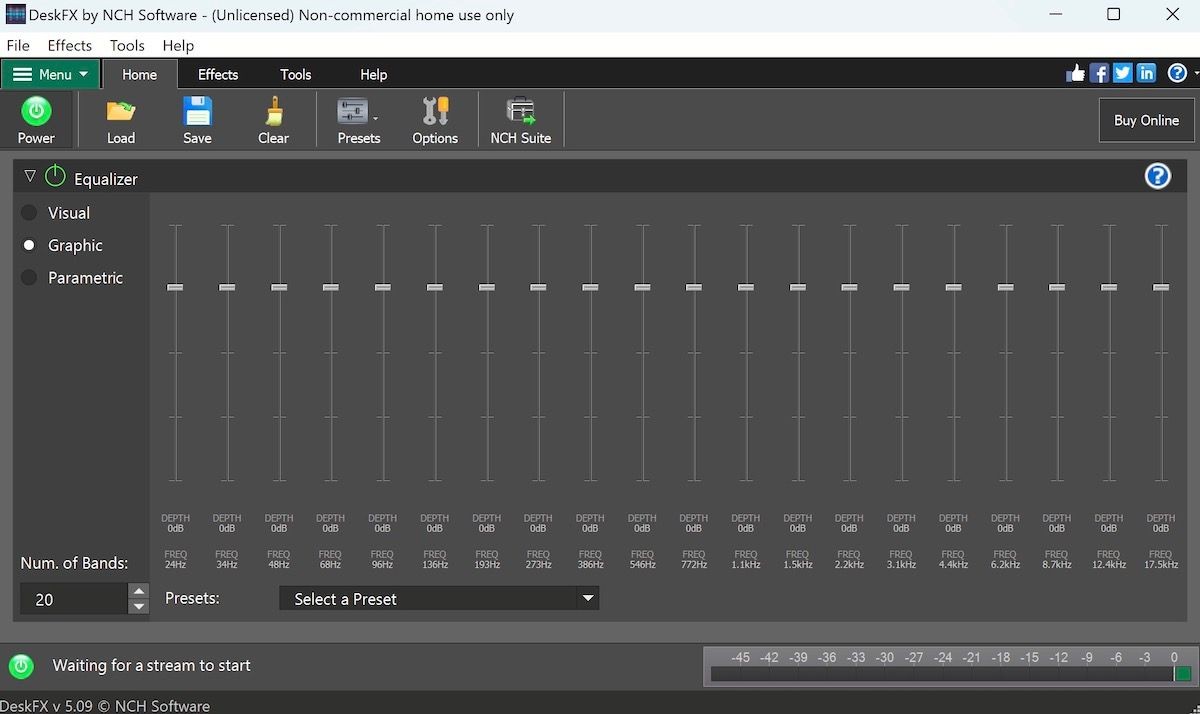
Task: Click the 3.1kHz band slider handle
Action: (902, 287)
